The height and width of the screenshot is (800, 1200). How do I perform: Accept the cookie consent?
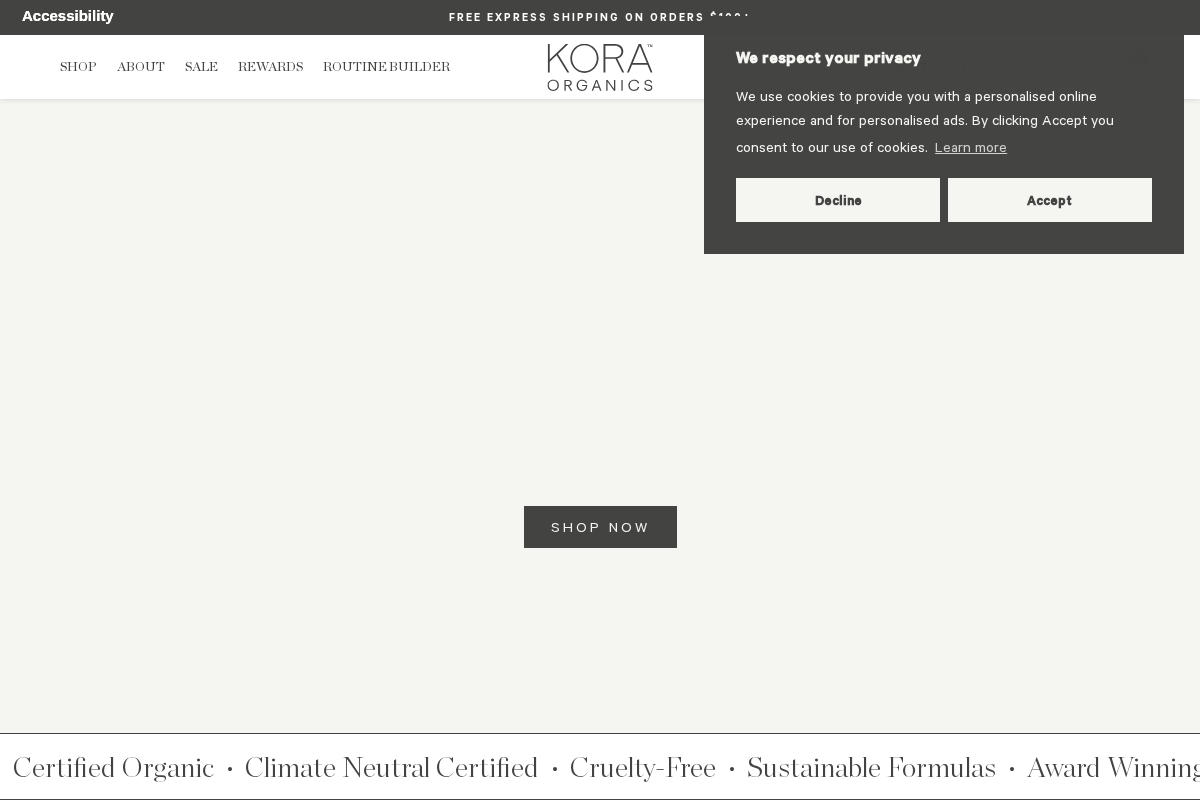coord(1049,200)
